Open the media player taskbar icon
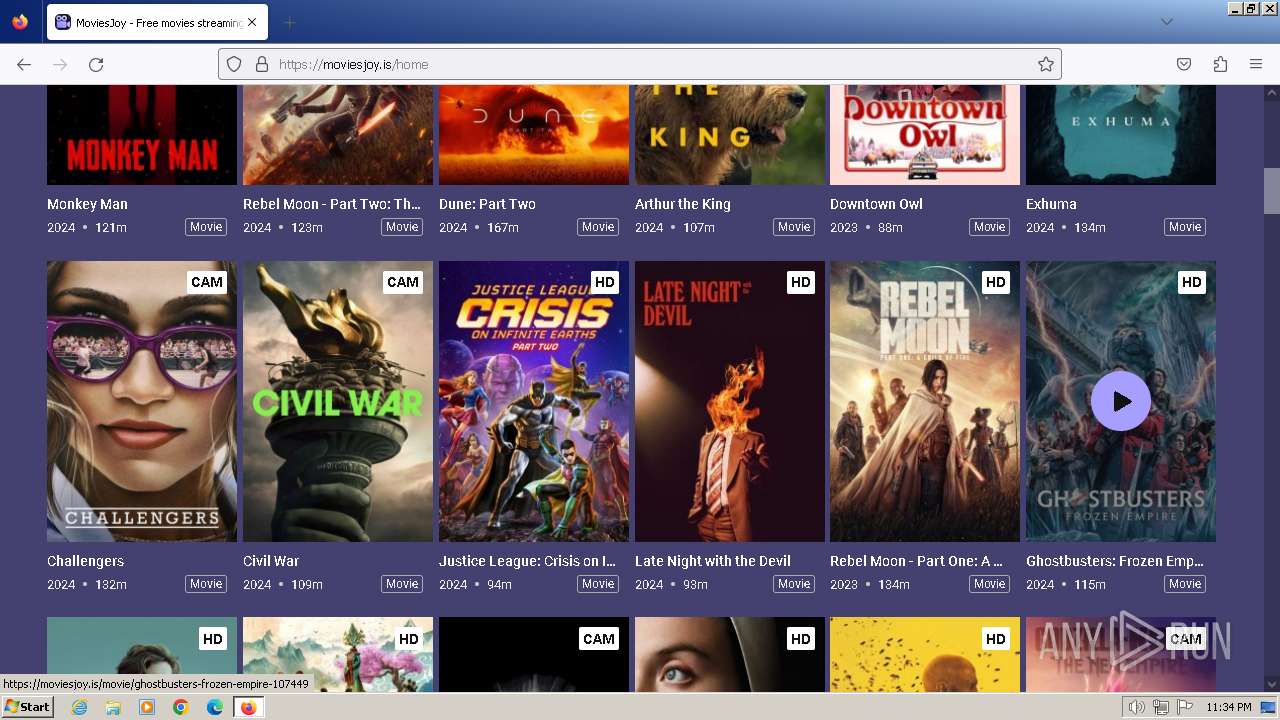The image size is (1280, 720). point(147,707)
